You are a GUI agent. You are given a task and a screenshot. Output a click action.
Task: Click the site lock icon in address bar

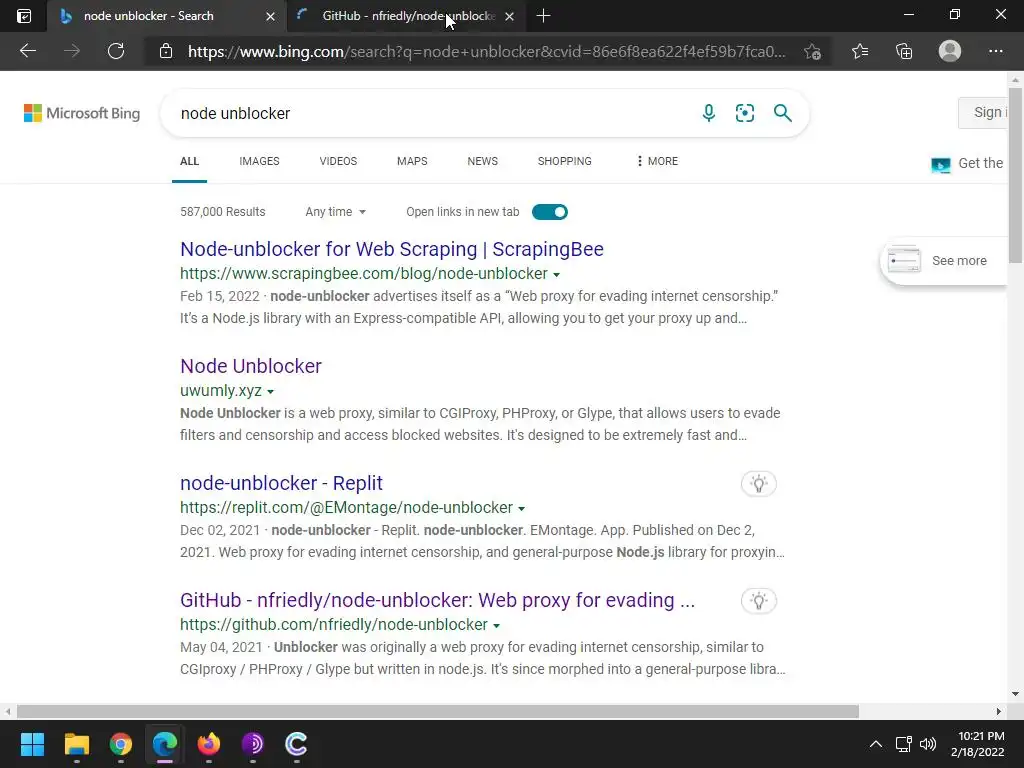tap(166, 51)
